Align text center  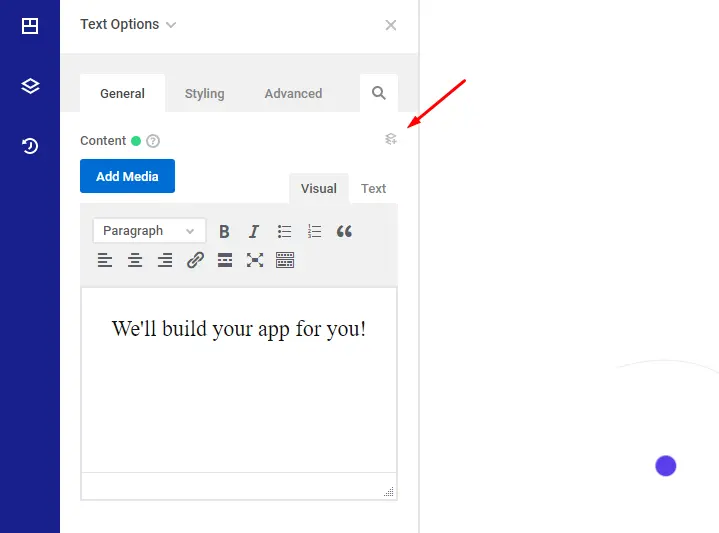click(135, 260)
